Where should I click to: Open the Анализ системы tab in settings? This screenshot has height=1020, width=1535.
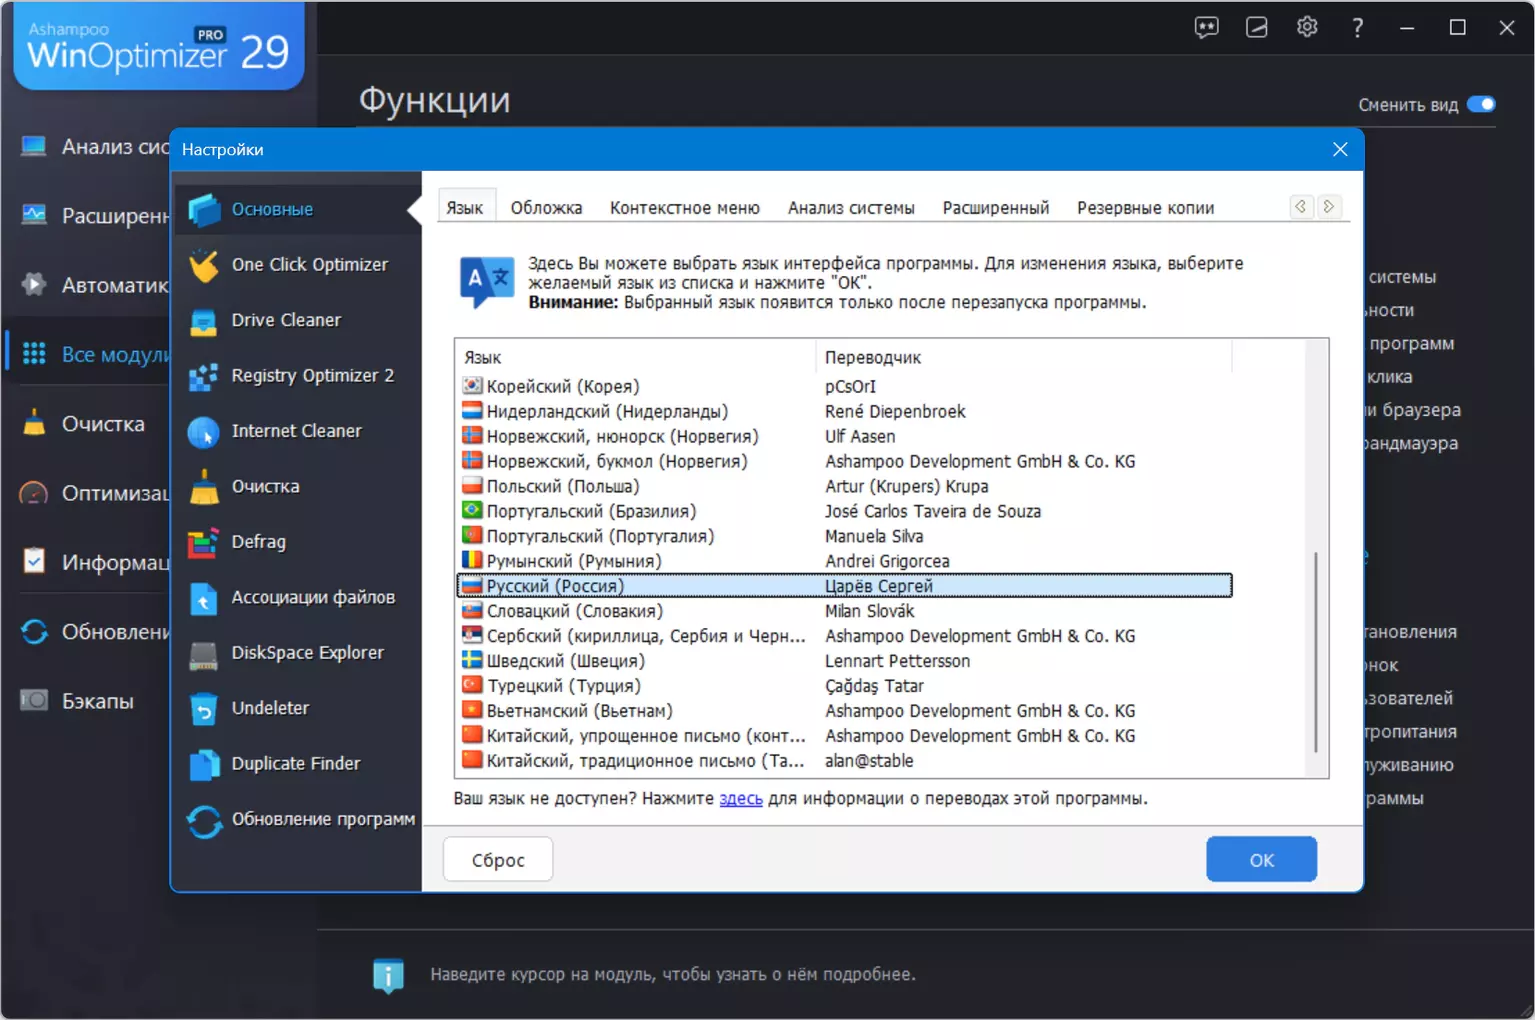851,208
